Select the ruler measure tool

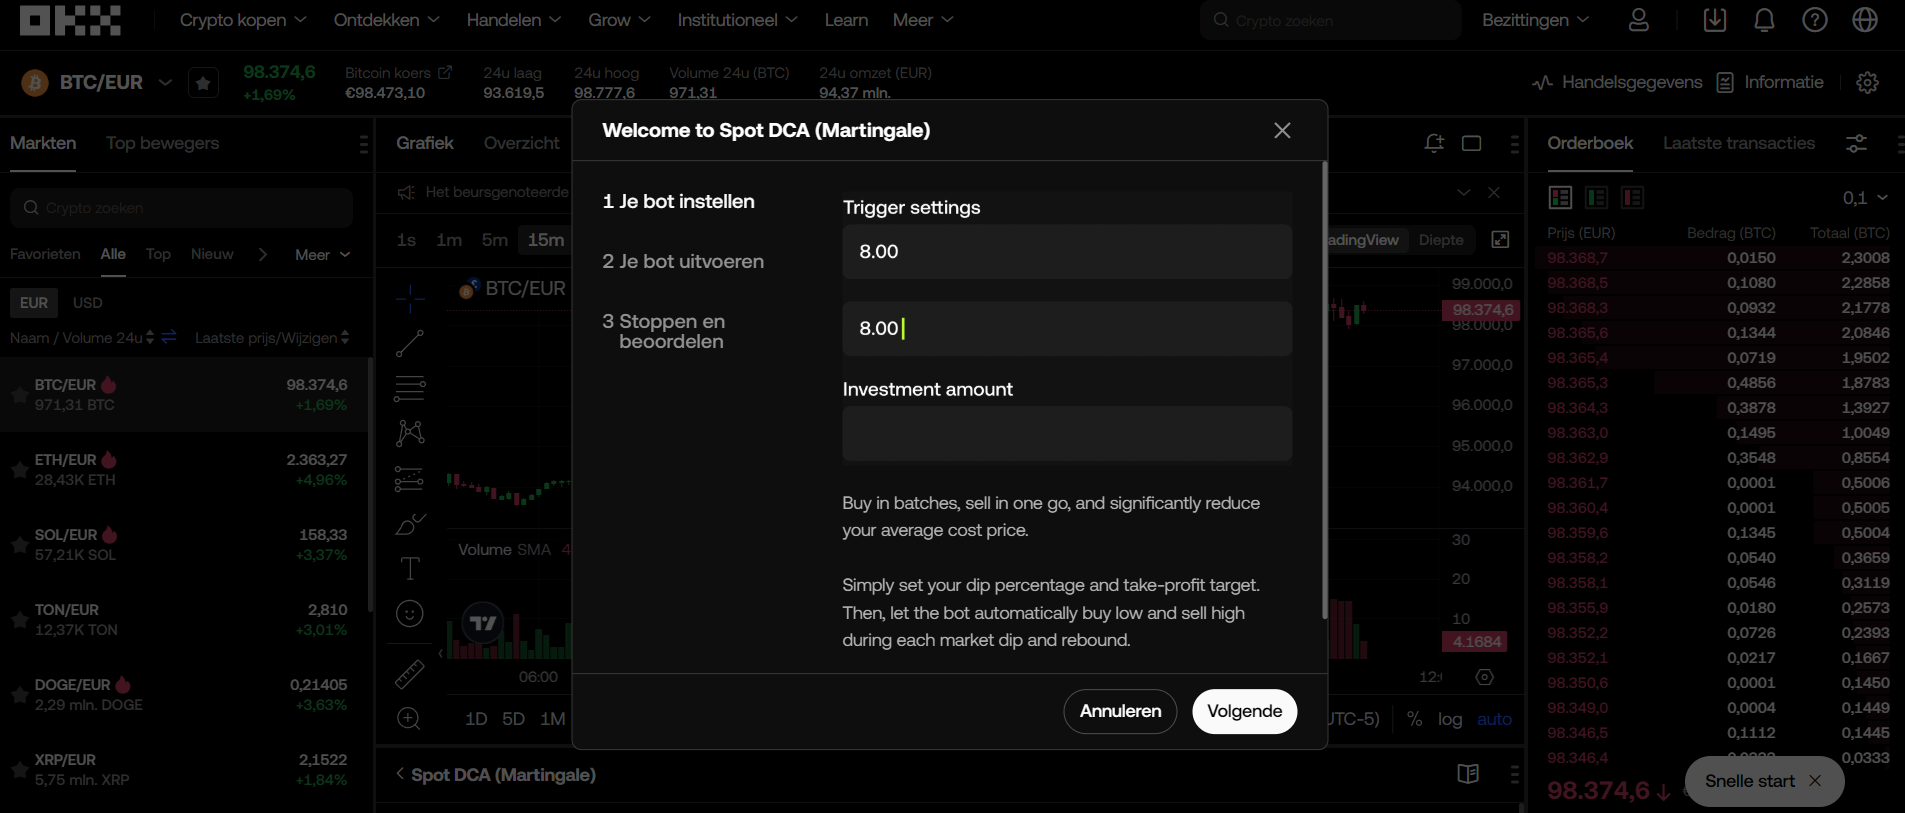[410, 675]
